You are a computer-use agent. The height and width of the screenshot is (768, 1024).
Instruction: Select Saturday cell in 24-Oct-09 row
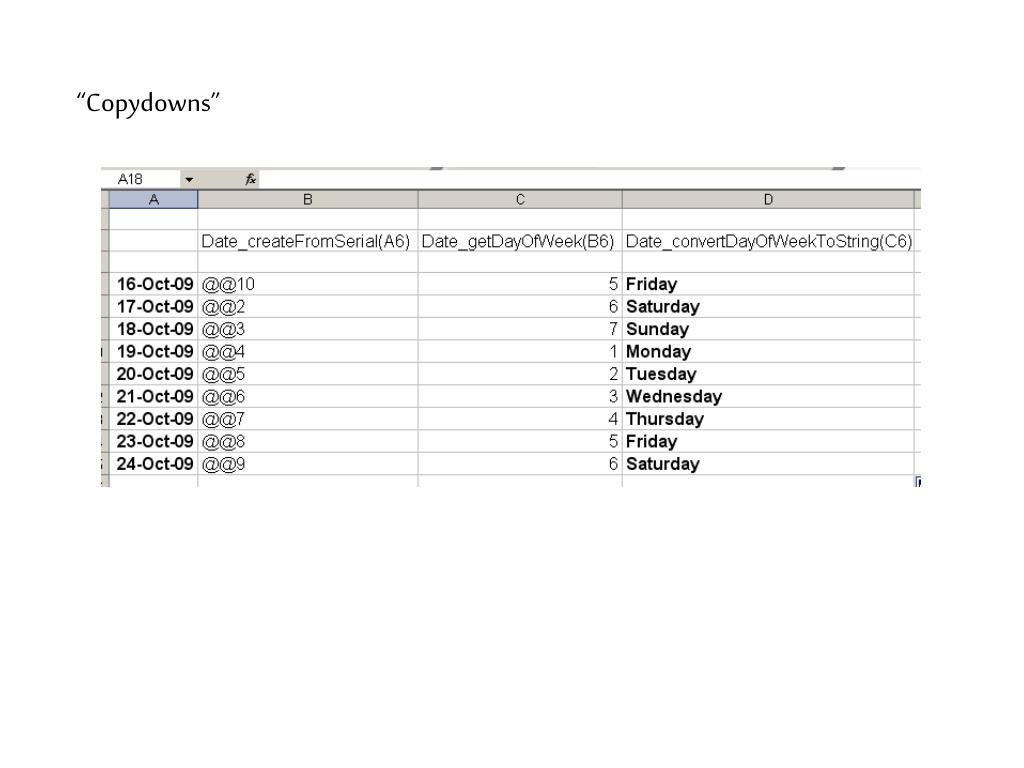click(x=768, y=464)
